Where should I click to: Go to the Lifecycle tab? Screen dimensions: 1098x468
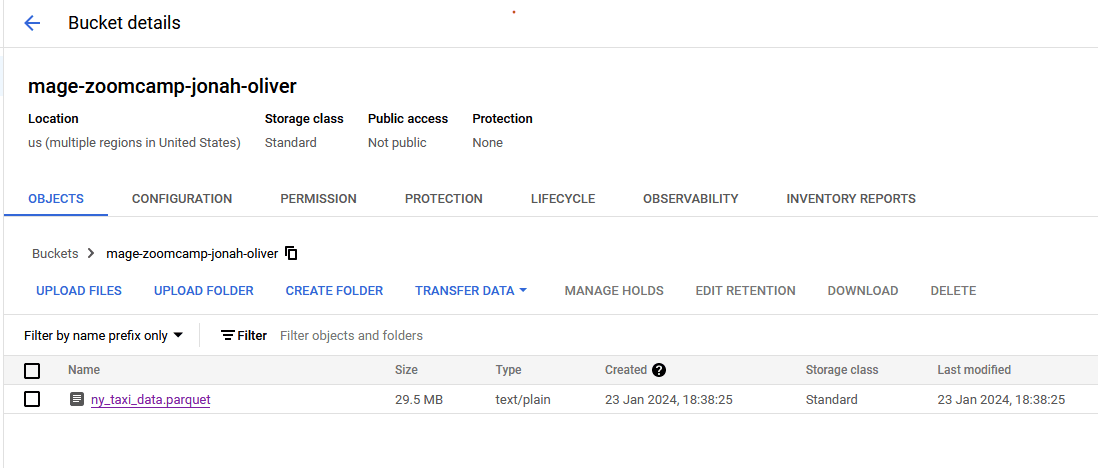(x=563, y=199)
